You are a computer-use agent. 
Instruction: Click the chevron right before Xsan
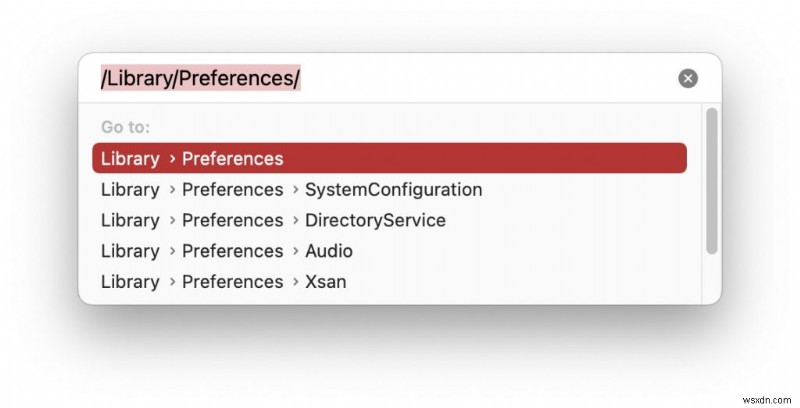coord(295,283)
